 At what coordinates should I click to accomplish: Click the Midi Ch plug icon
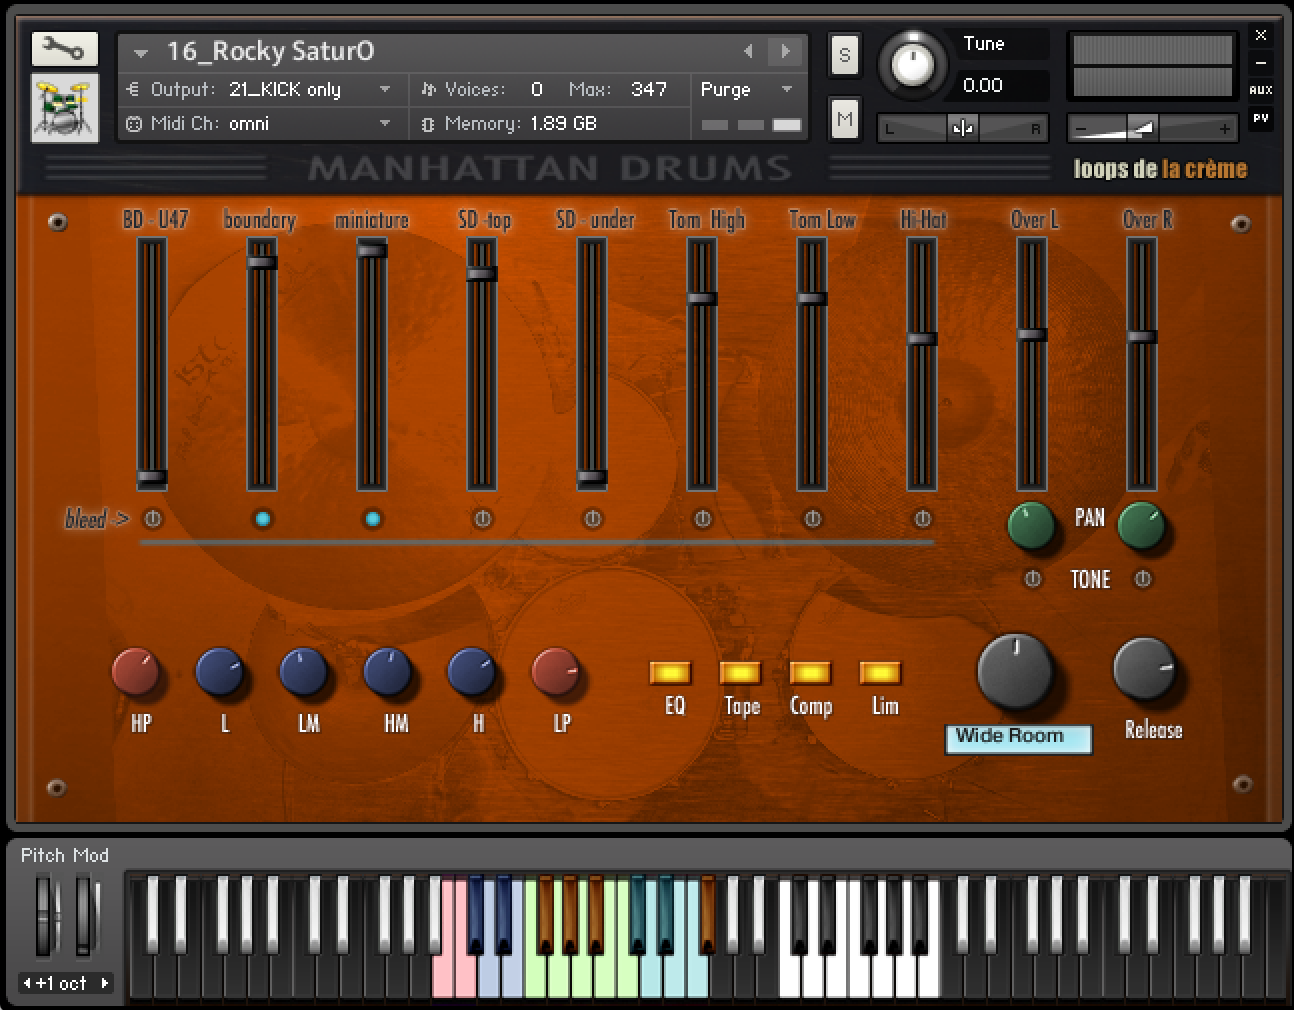point(135,124)
